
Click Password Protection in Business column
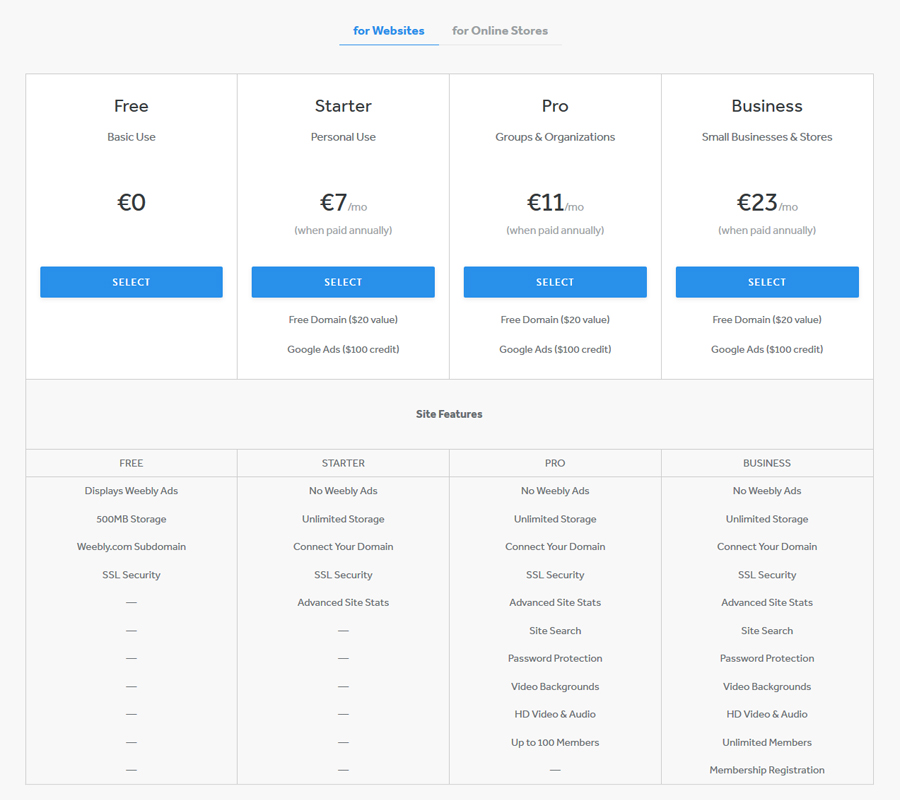tap(767, 658)
